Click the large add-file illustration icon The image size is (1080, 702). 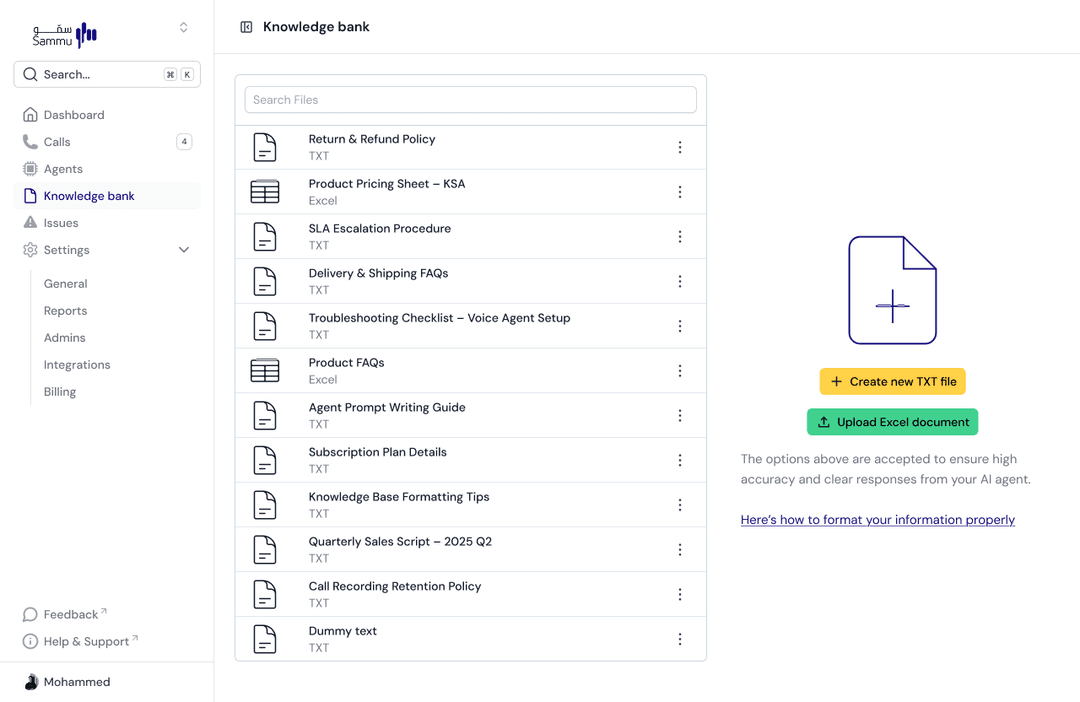[x=892, y=291]
